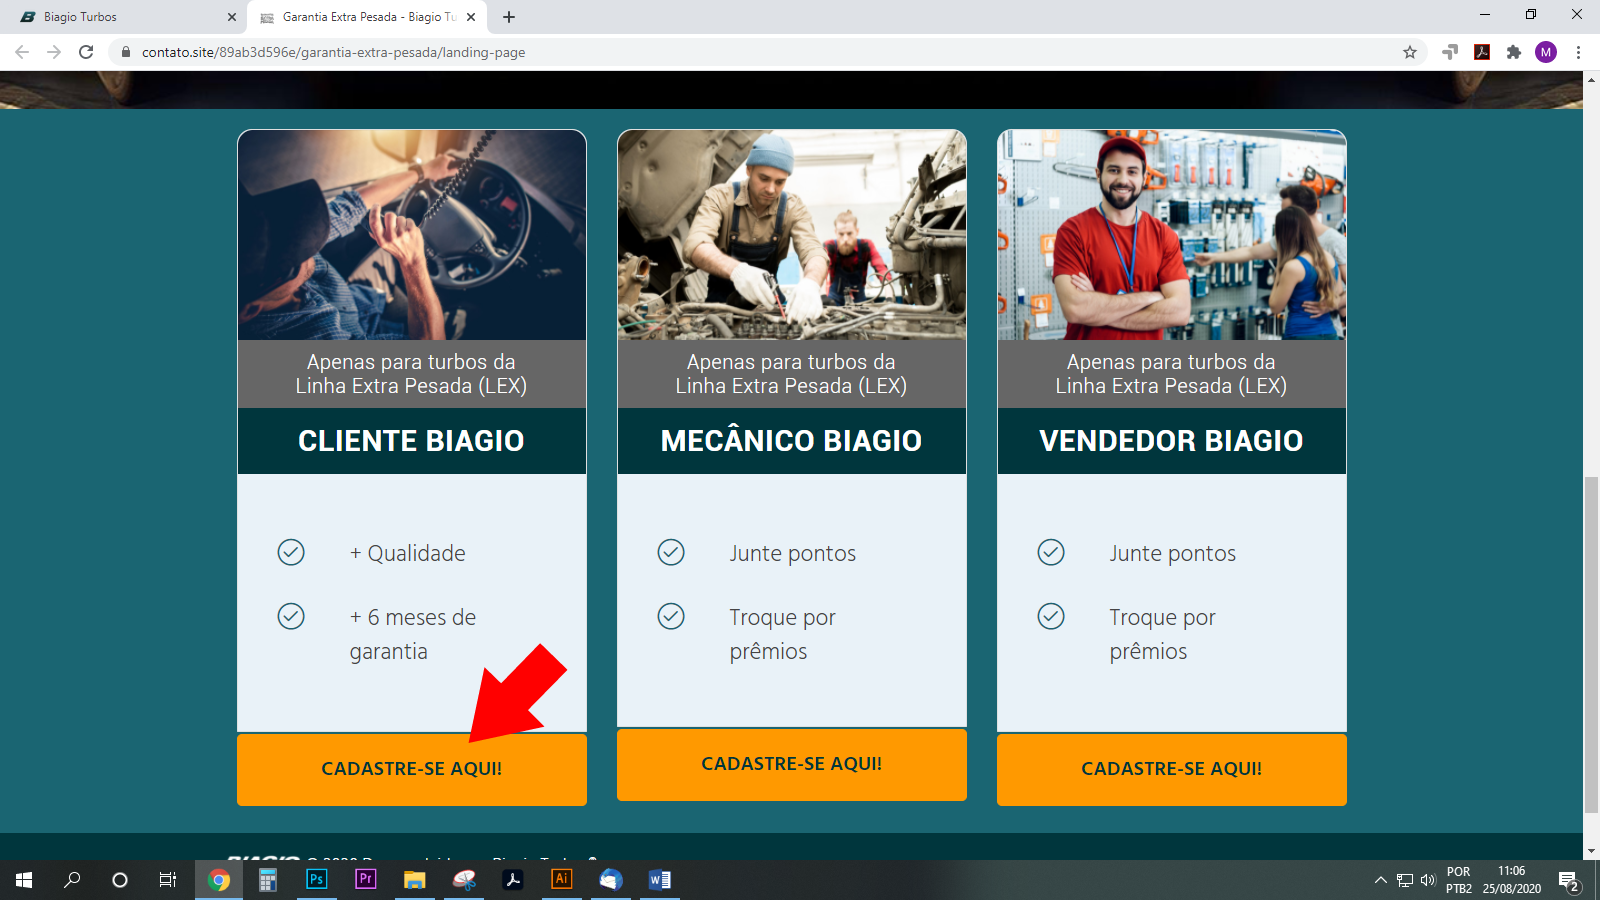
Task: Click CADASTRE-SE AQUI under Vendedor Biagio
Action: click(x=1171, y=769)
